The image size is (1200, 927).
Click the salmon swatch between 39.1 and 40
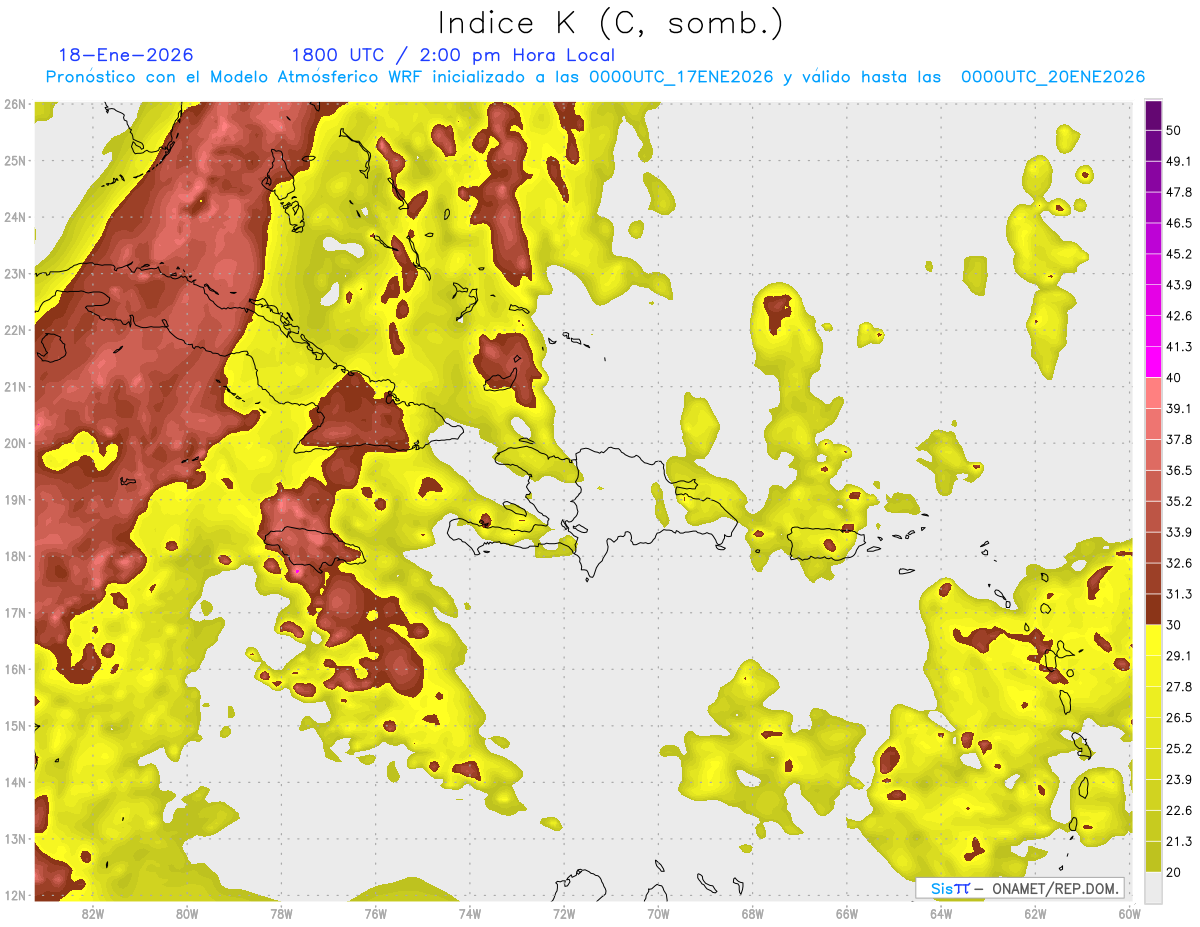pos(1153,393)
